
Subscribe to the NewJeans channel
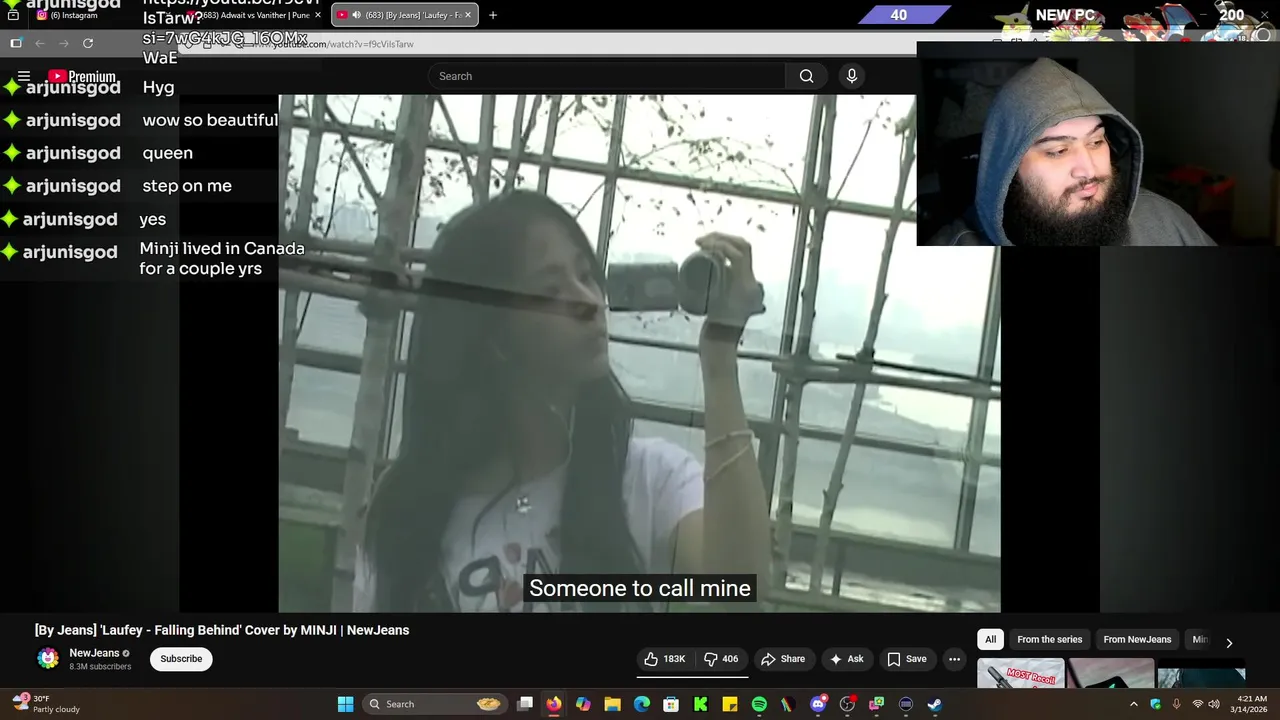(x=181, y=659)
